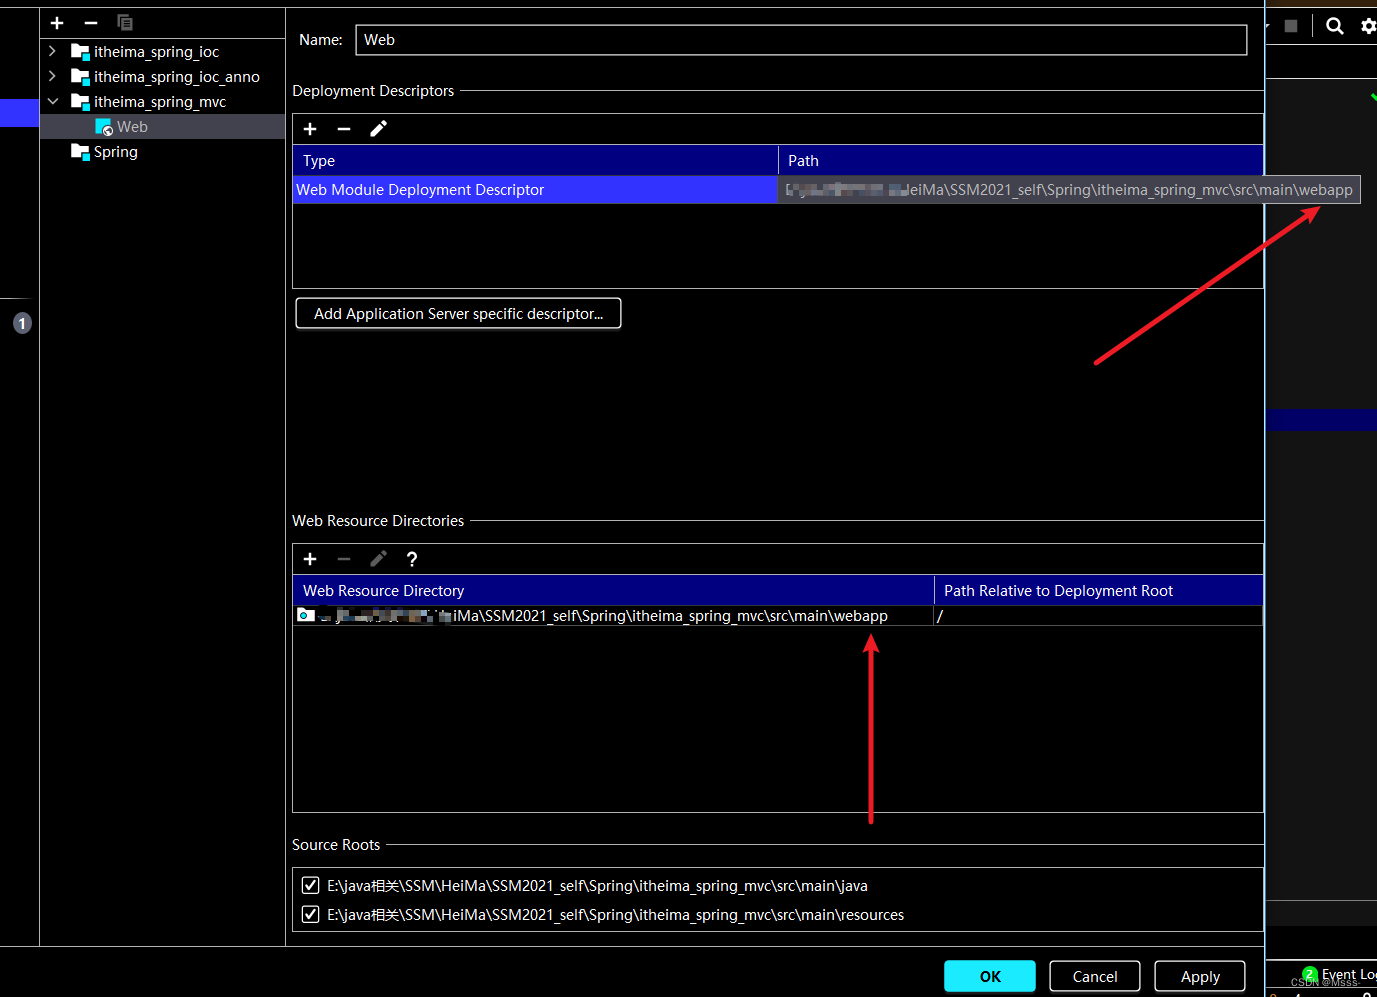Click OK to confirm settings
Screen dimensions: 1377x997
click(990, 976)
